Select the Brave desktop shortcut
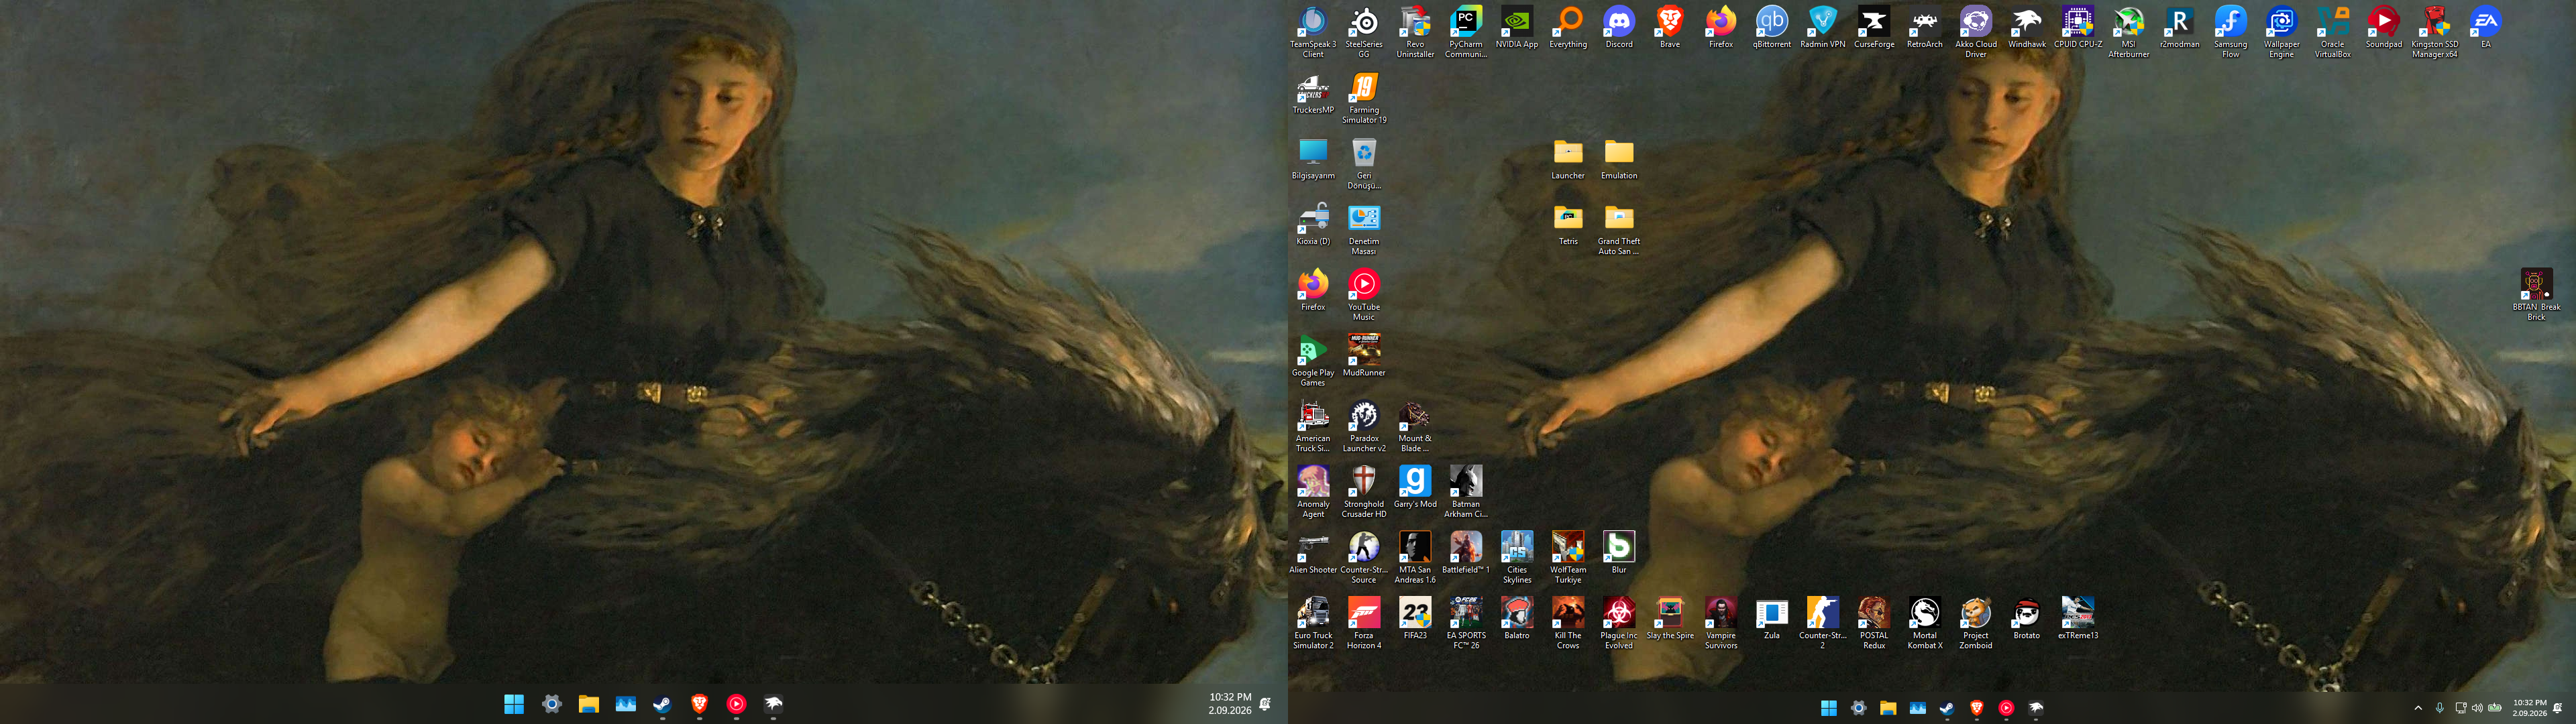This screenshot has width=2576, height=724. pos(1670,27)
